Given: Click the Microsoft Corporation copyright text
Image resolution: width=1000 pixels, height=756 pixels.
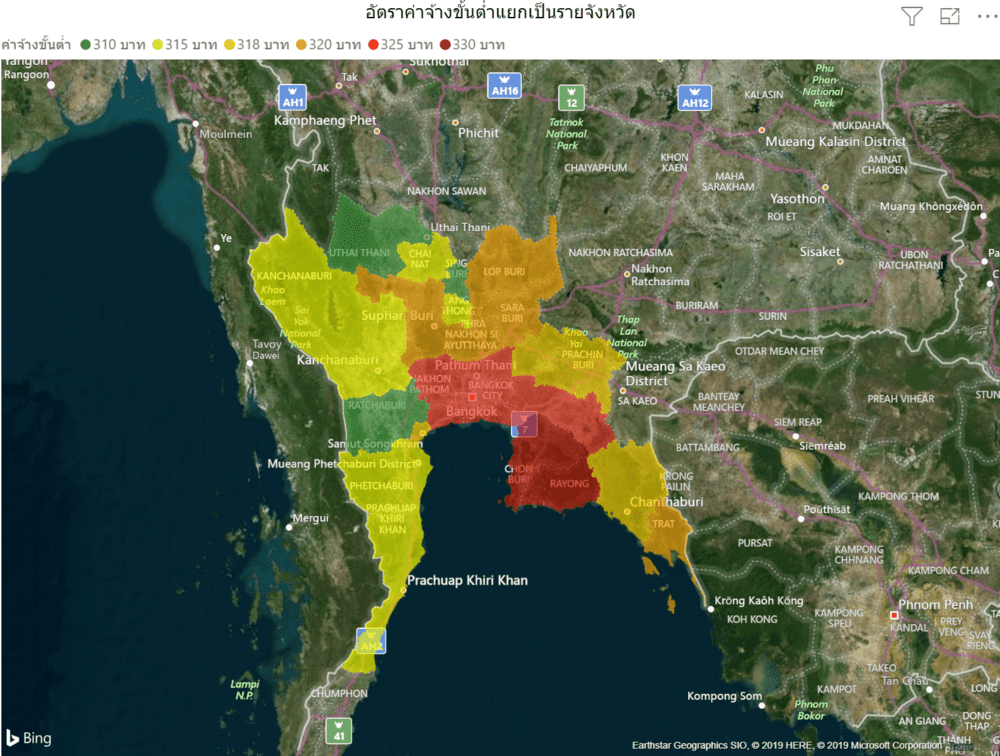Looking at the screenshot, I should (880, 745).
